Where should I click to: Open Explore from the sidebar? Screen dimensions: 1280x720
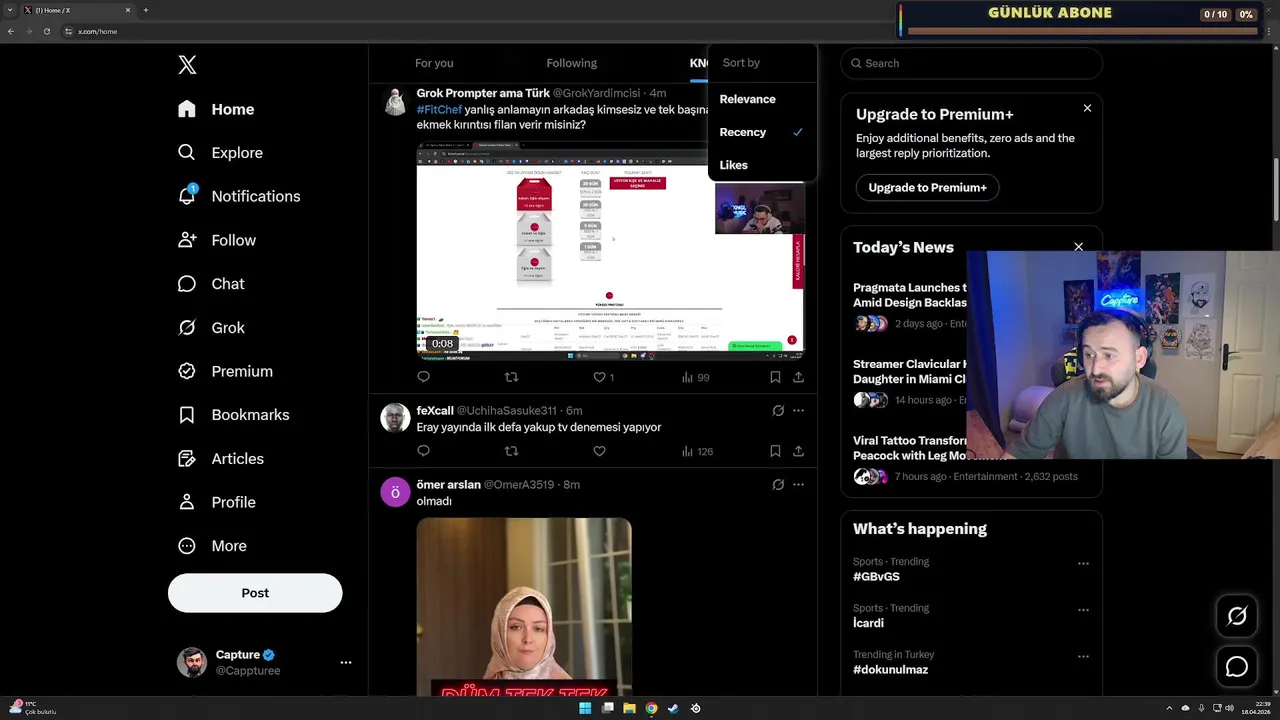[x=220, y=153]
